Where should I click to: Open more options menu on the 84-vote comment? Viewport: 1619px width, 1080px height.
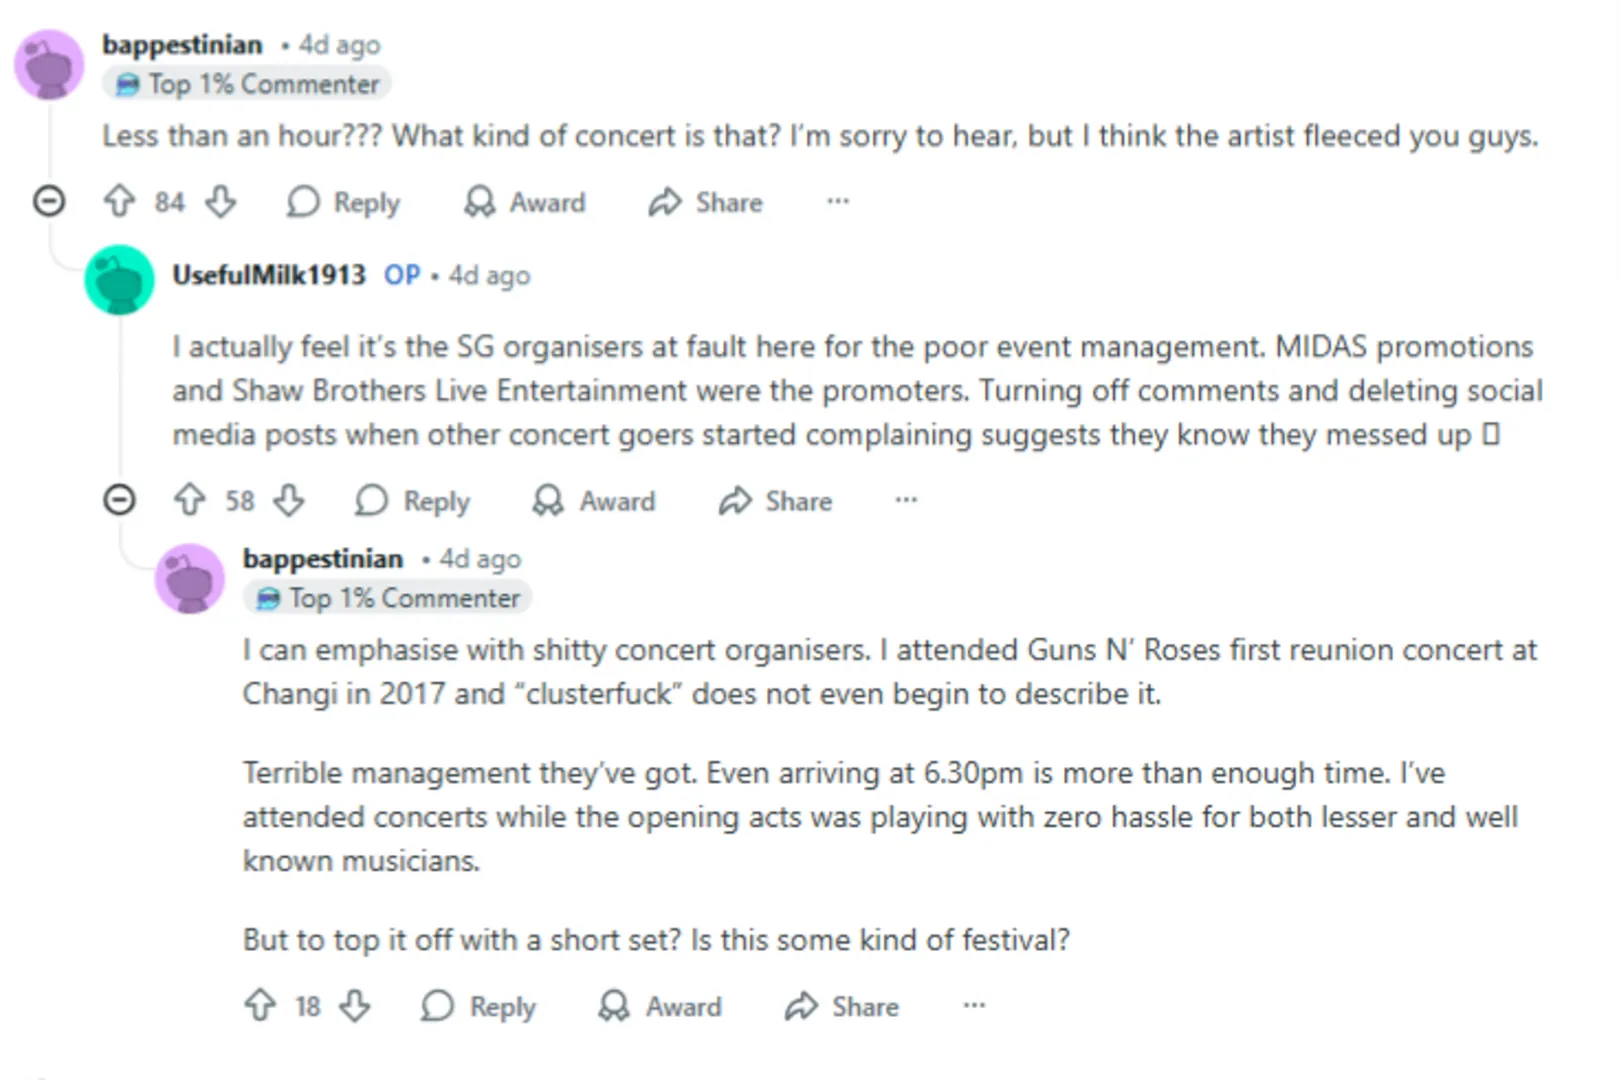click(838, 202)
